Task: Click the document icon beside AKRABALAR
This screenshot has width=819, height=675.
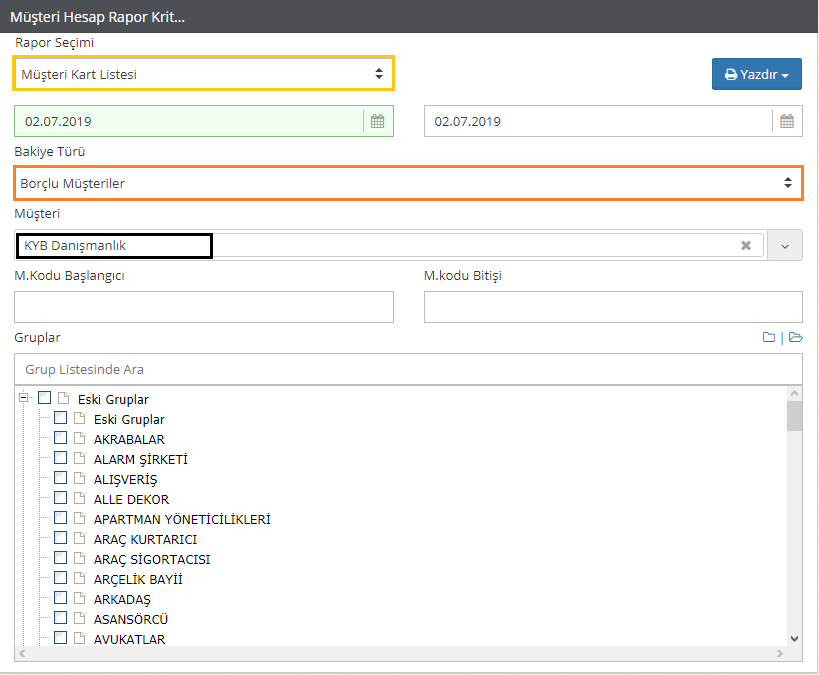Action: (80, 439)
